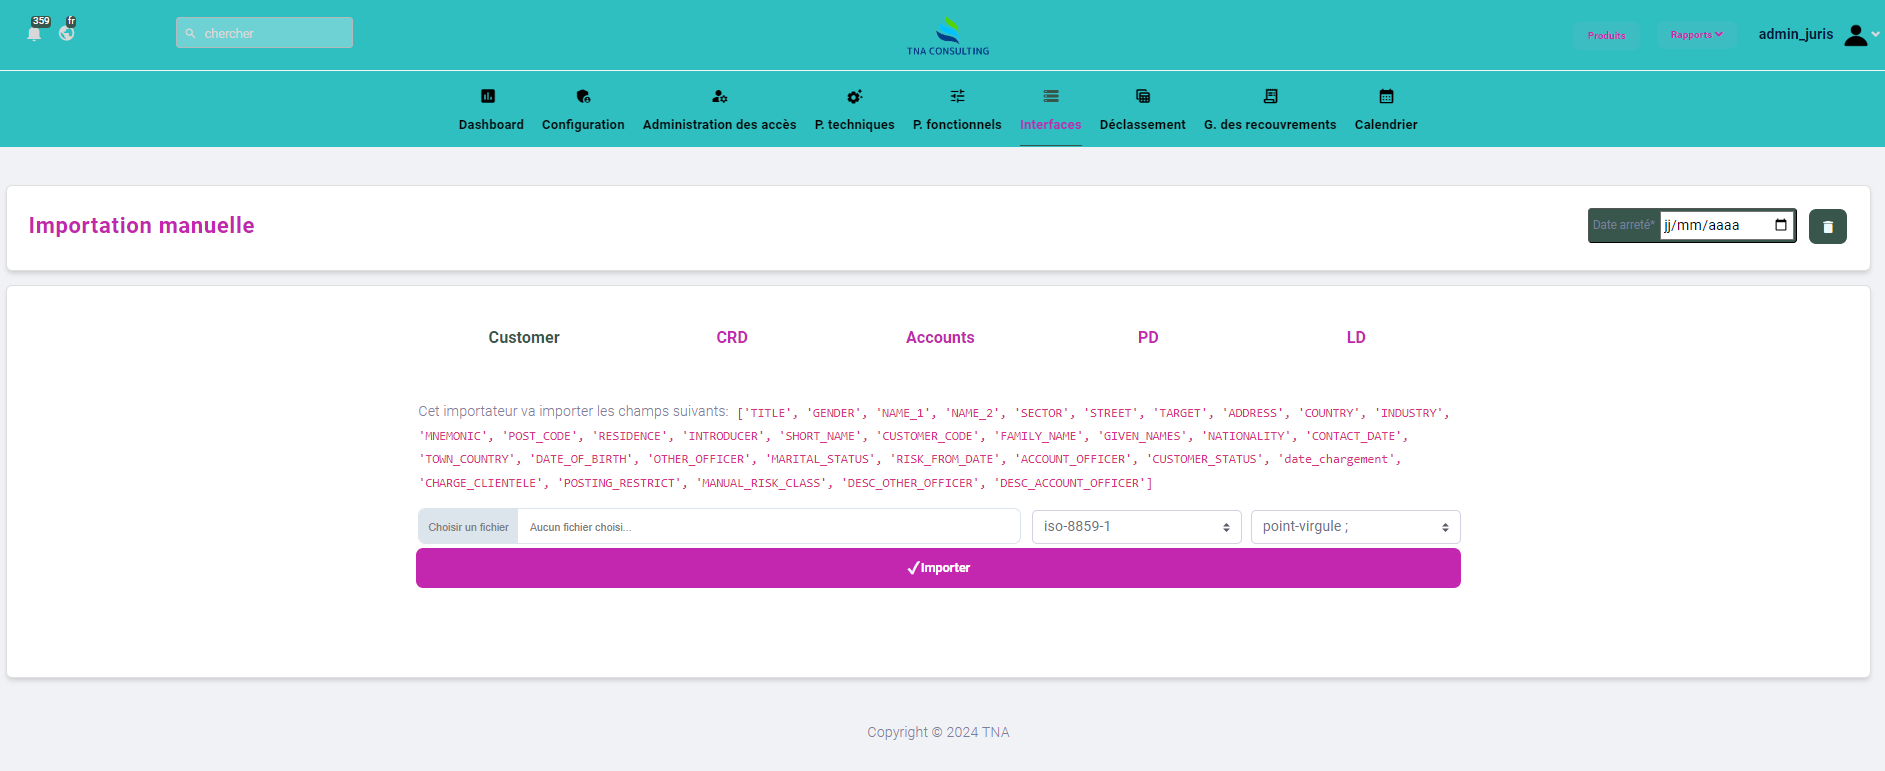
Task: Expand the point-virgule separator dropdown
Action: click(x=1355, y=527)
